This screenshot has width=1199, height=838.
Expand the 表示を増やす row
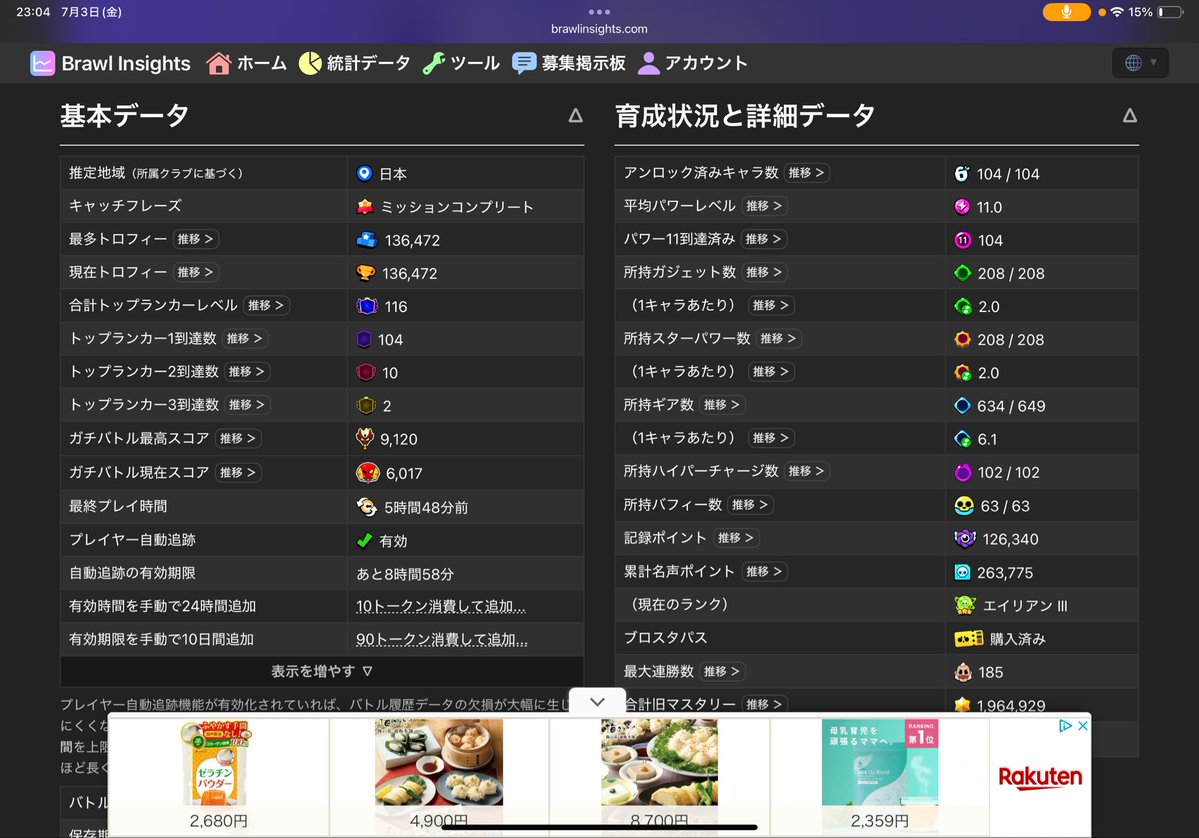coord(322,671)
